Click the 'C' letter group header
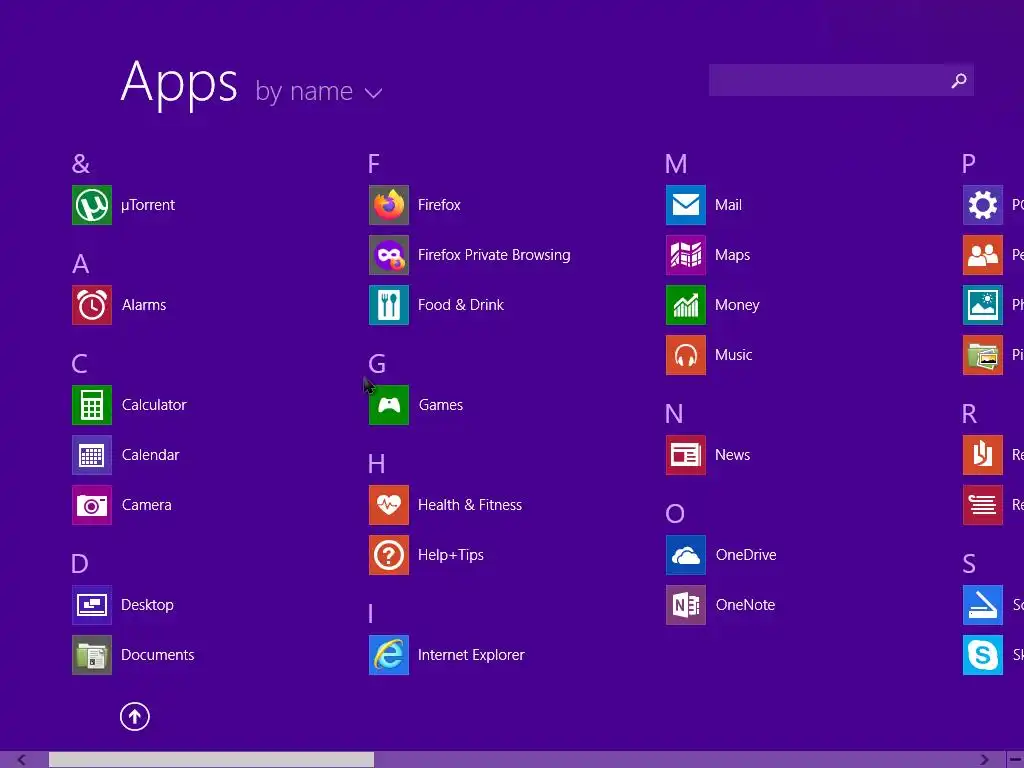 [80, 364]
